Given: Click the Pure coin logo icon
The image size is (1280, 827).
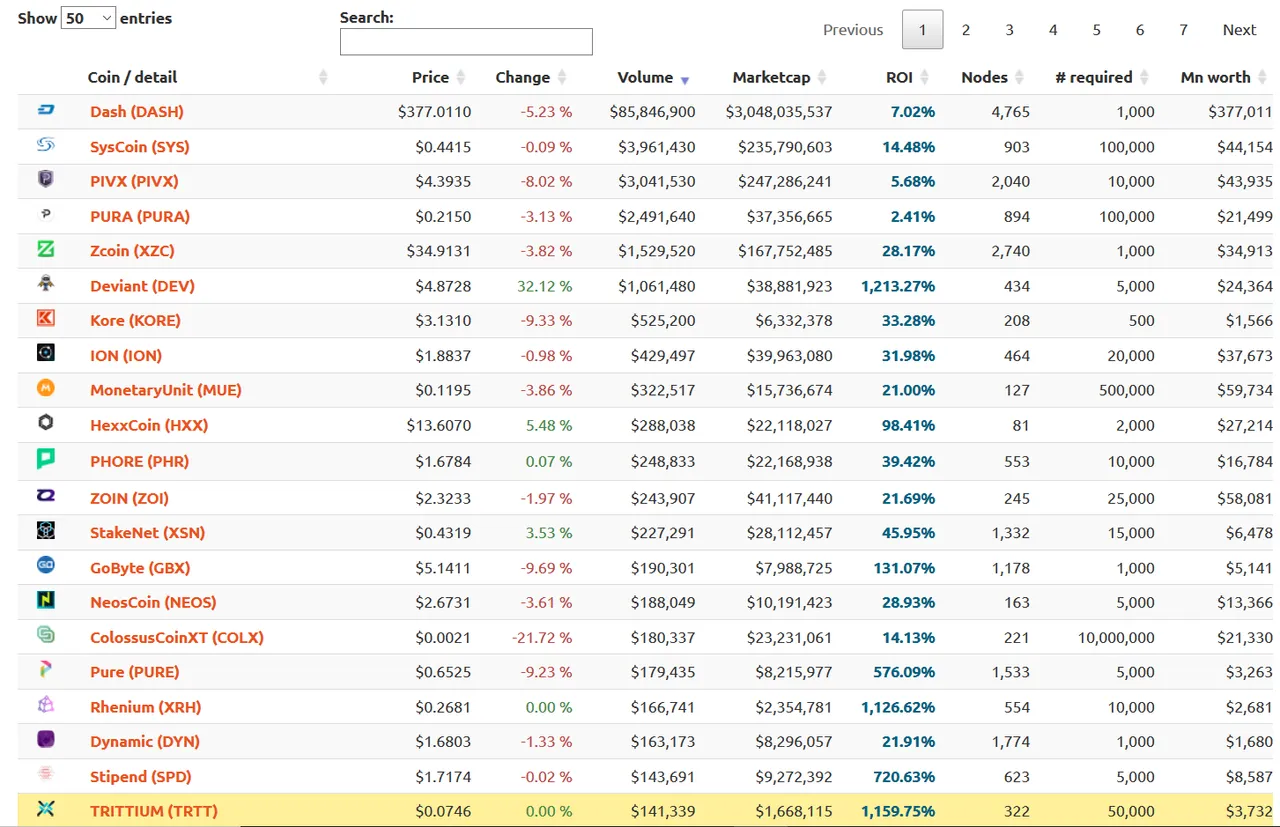Looking at the screenshot, I should point(45,669).
